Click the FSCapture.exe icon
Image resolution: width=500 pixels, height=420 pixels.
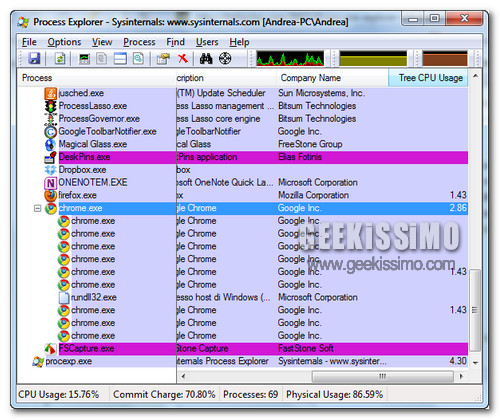[50, 349]
